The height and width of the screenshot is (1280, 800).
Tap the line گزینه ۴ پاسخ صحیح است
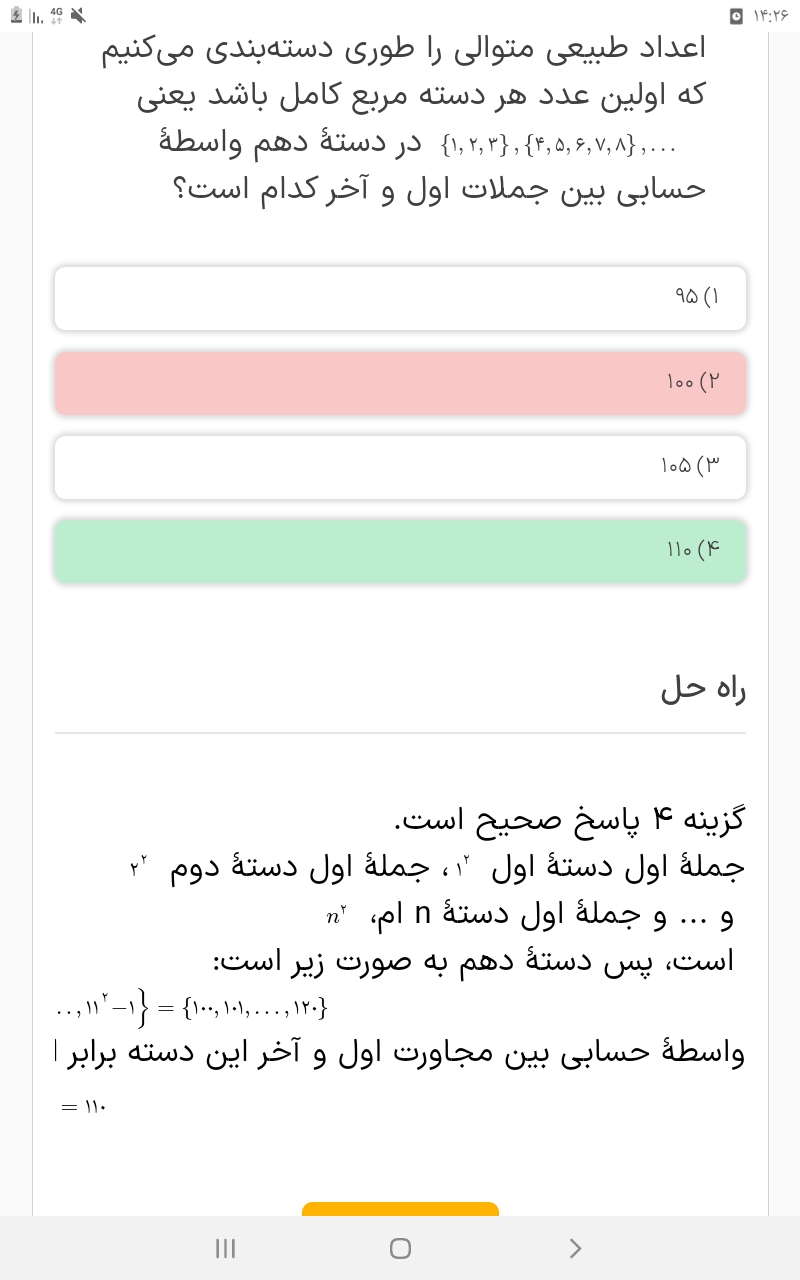[x=570, y=821]
